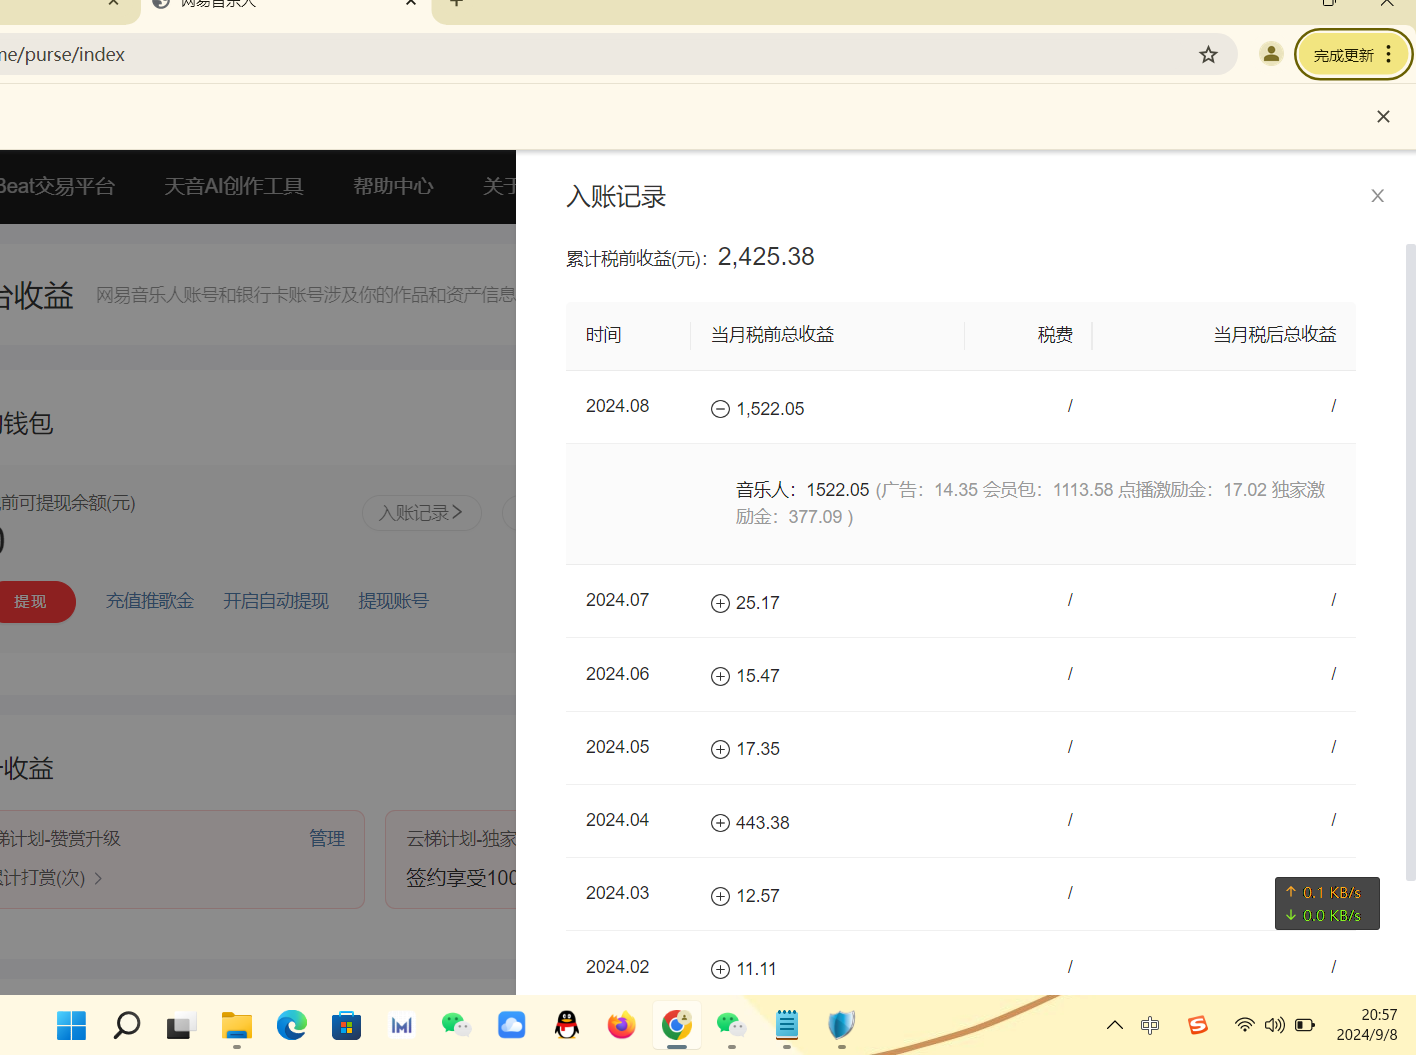Screen dimensions: 1416x1055
Task: Open the three-dot browser menu
Action: tap(1387, 55)
